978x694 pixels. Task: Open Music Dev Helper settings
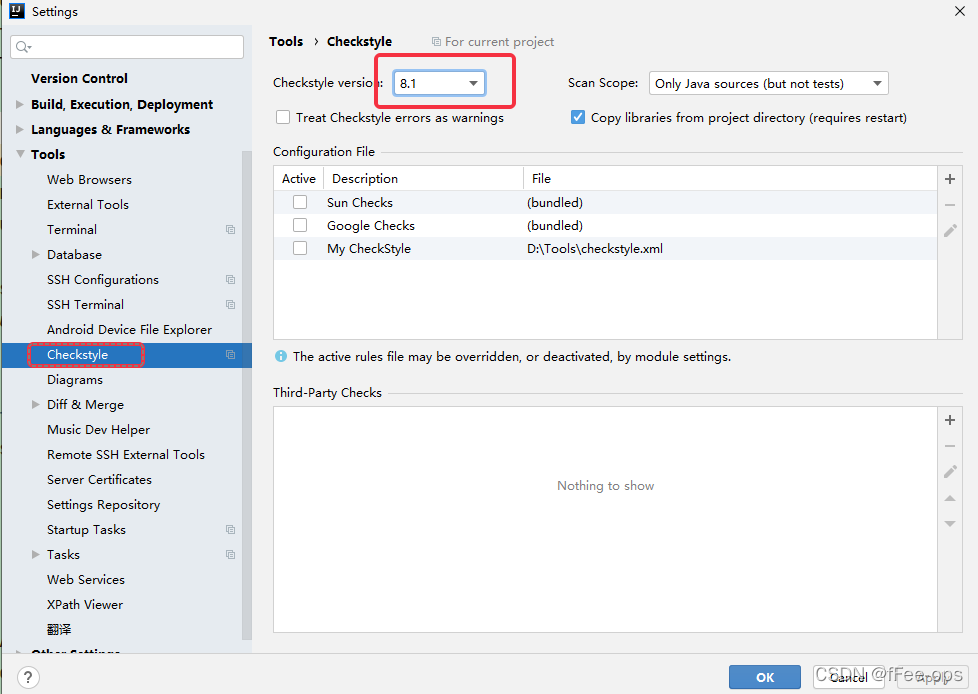pyautogui.click(x=99, y=430)
